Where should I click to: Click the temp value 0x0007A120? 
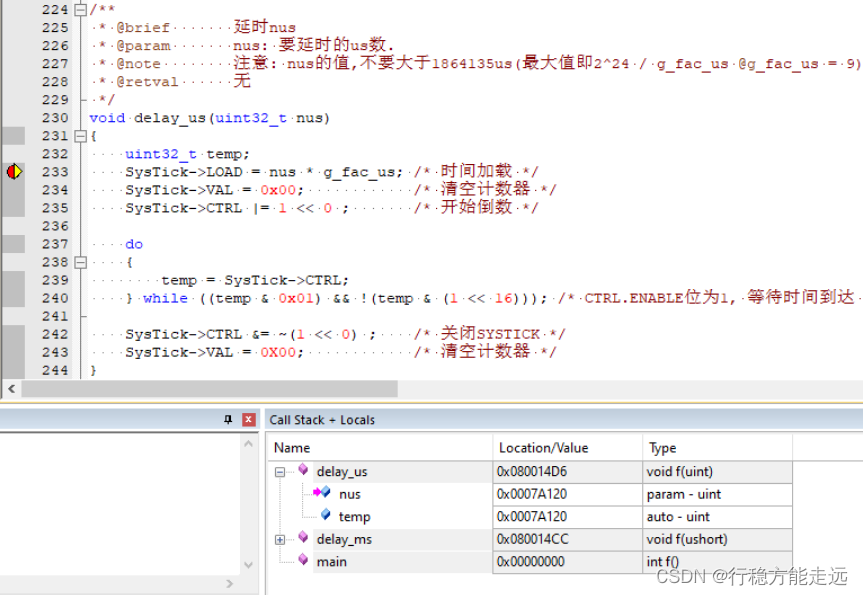tap(532, 517)
